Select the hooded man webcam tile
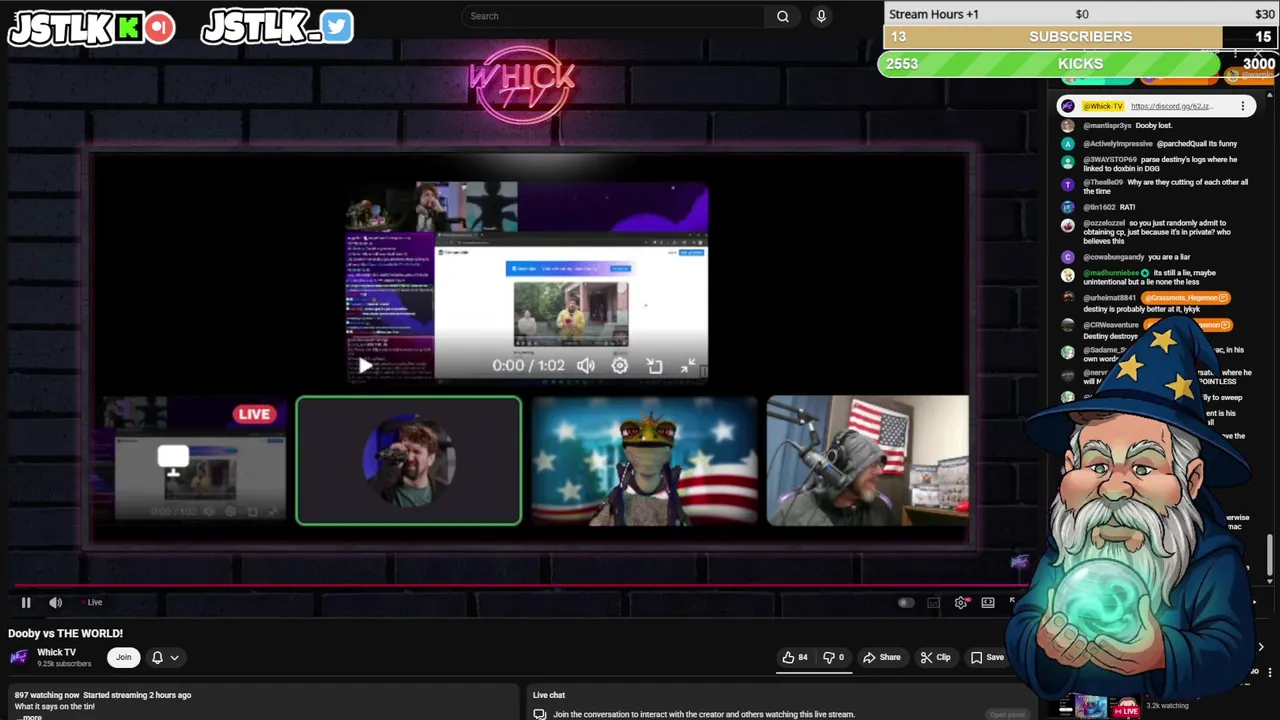The width and height of the screenshot is (1280, 720). tap(867, 460)
